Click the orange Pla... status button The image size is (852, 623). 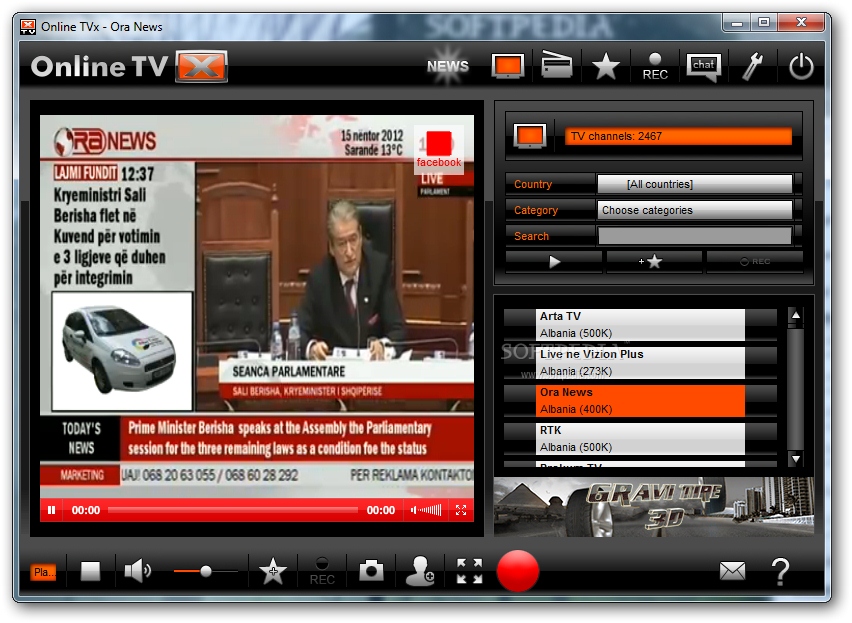pyautogui.click(x=43, y=572)
